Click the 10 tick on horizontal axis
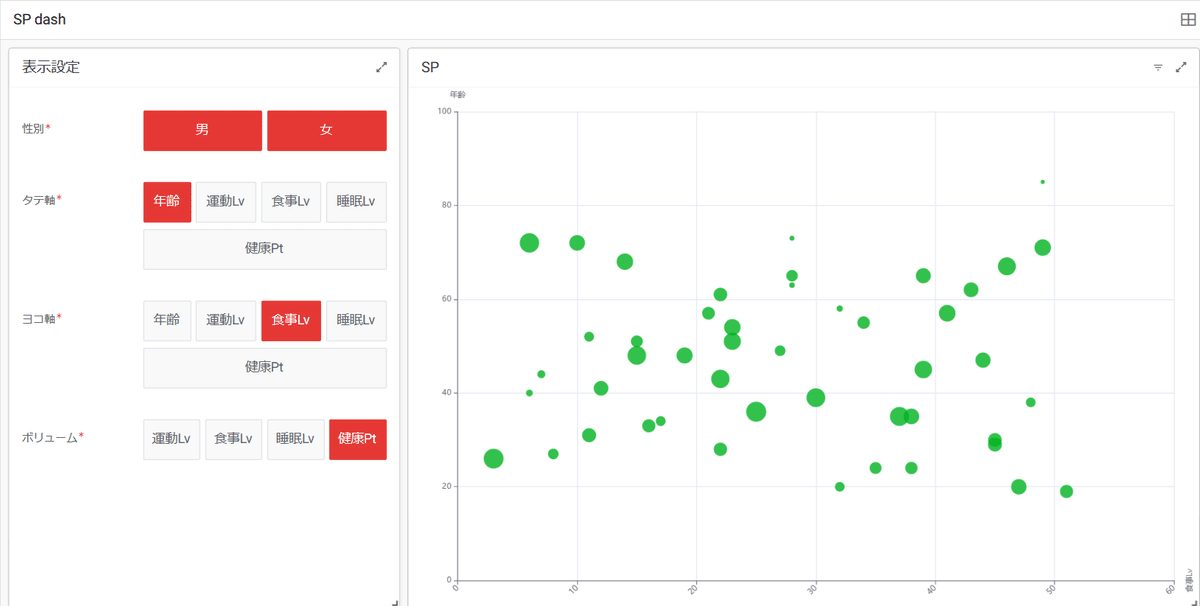Screen dimensions: 1200x606 575,589
